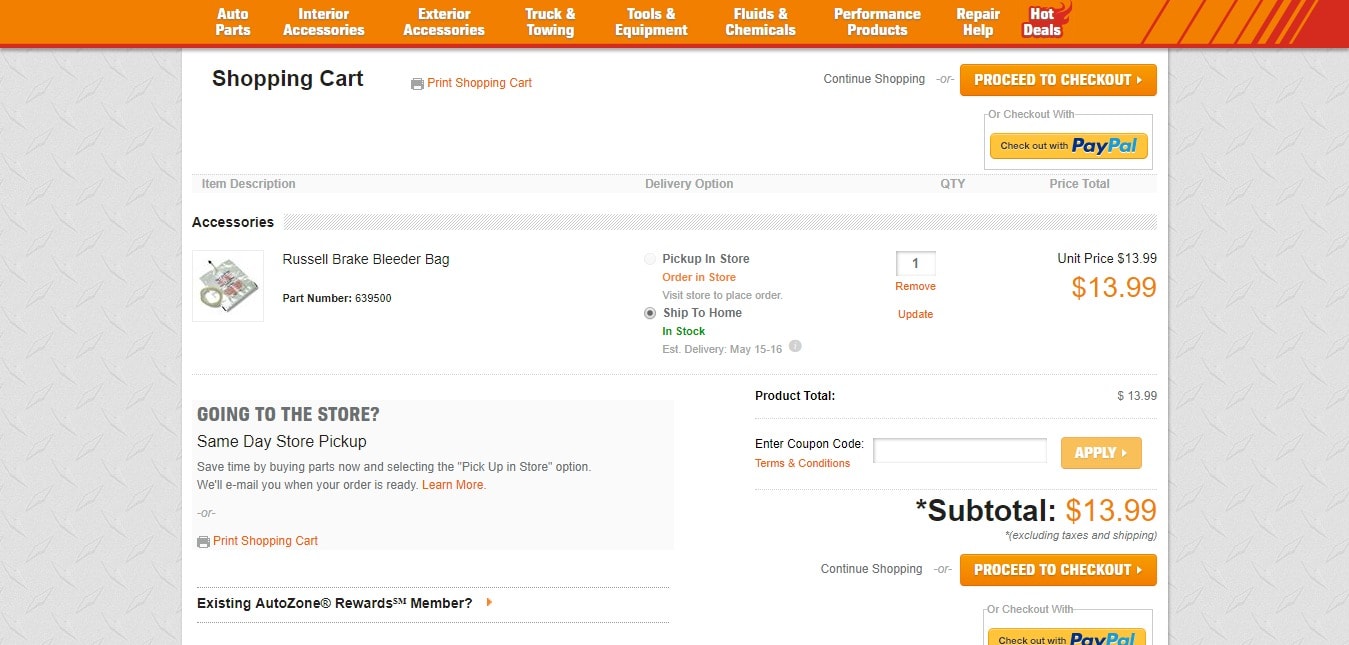
Task: Click top Continue Shopping link
Action: [874, 79]
